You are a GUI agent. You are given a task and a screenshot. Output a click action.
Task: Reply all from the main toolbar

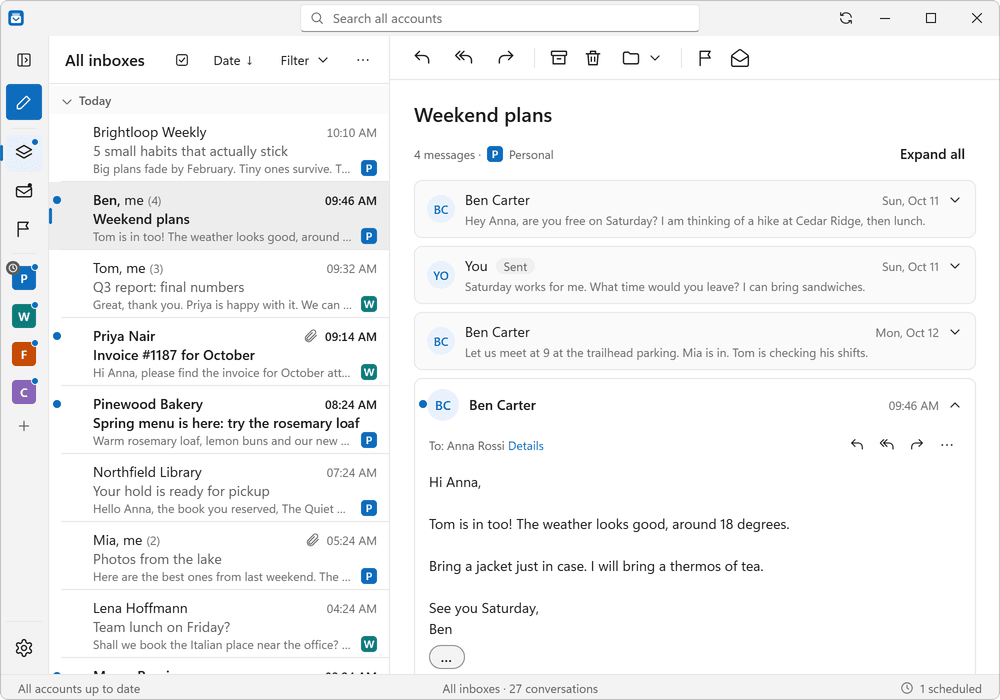tap(464, 58)
